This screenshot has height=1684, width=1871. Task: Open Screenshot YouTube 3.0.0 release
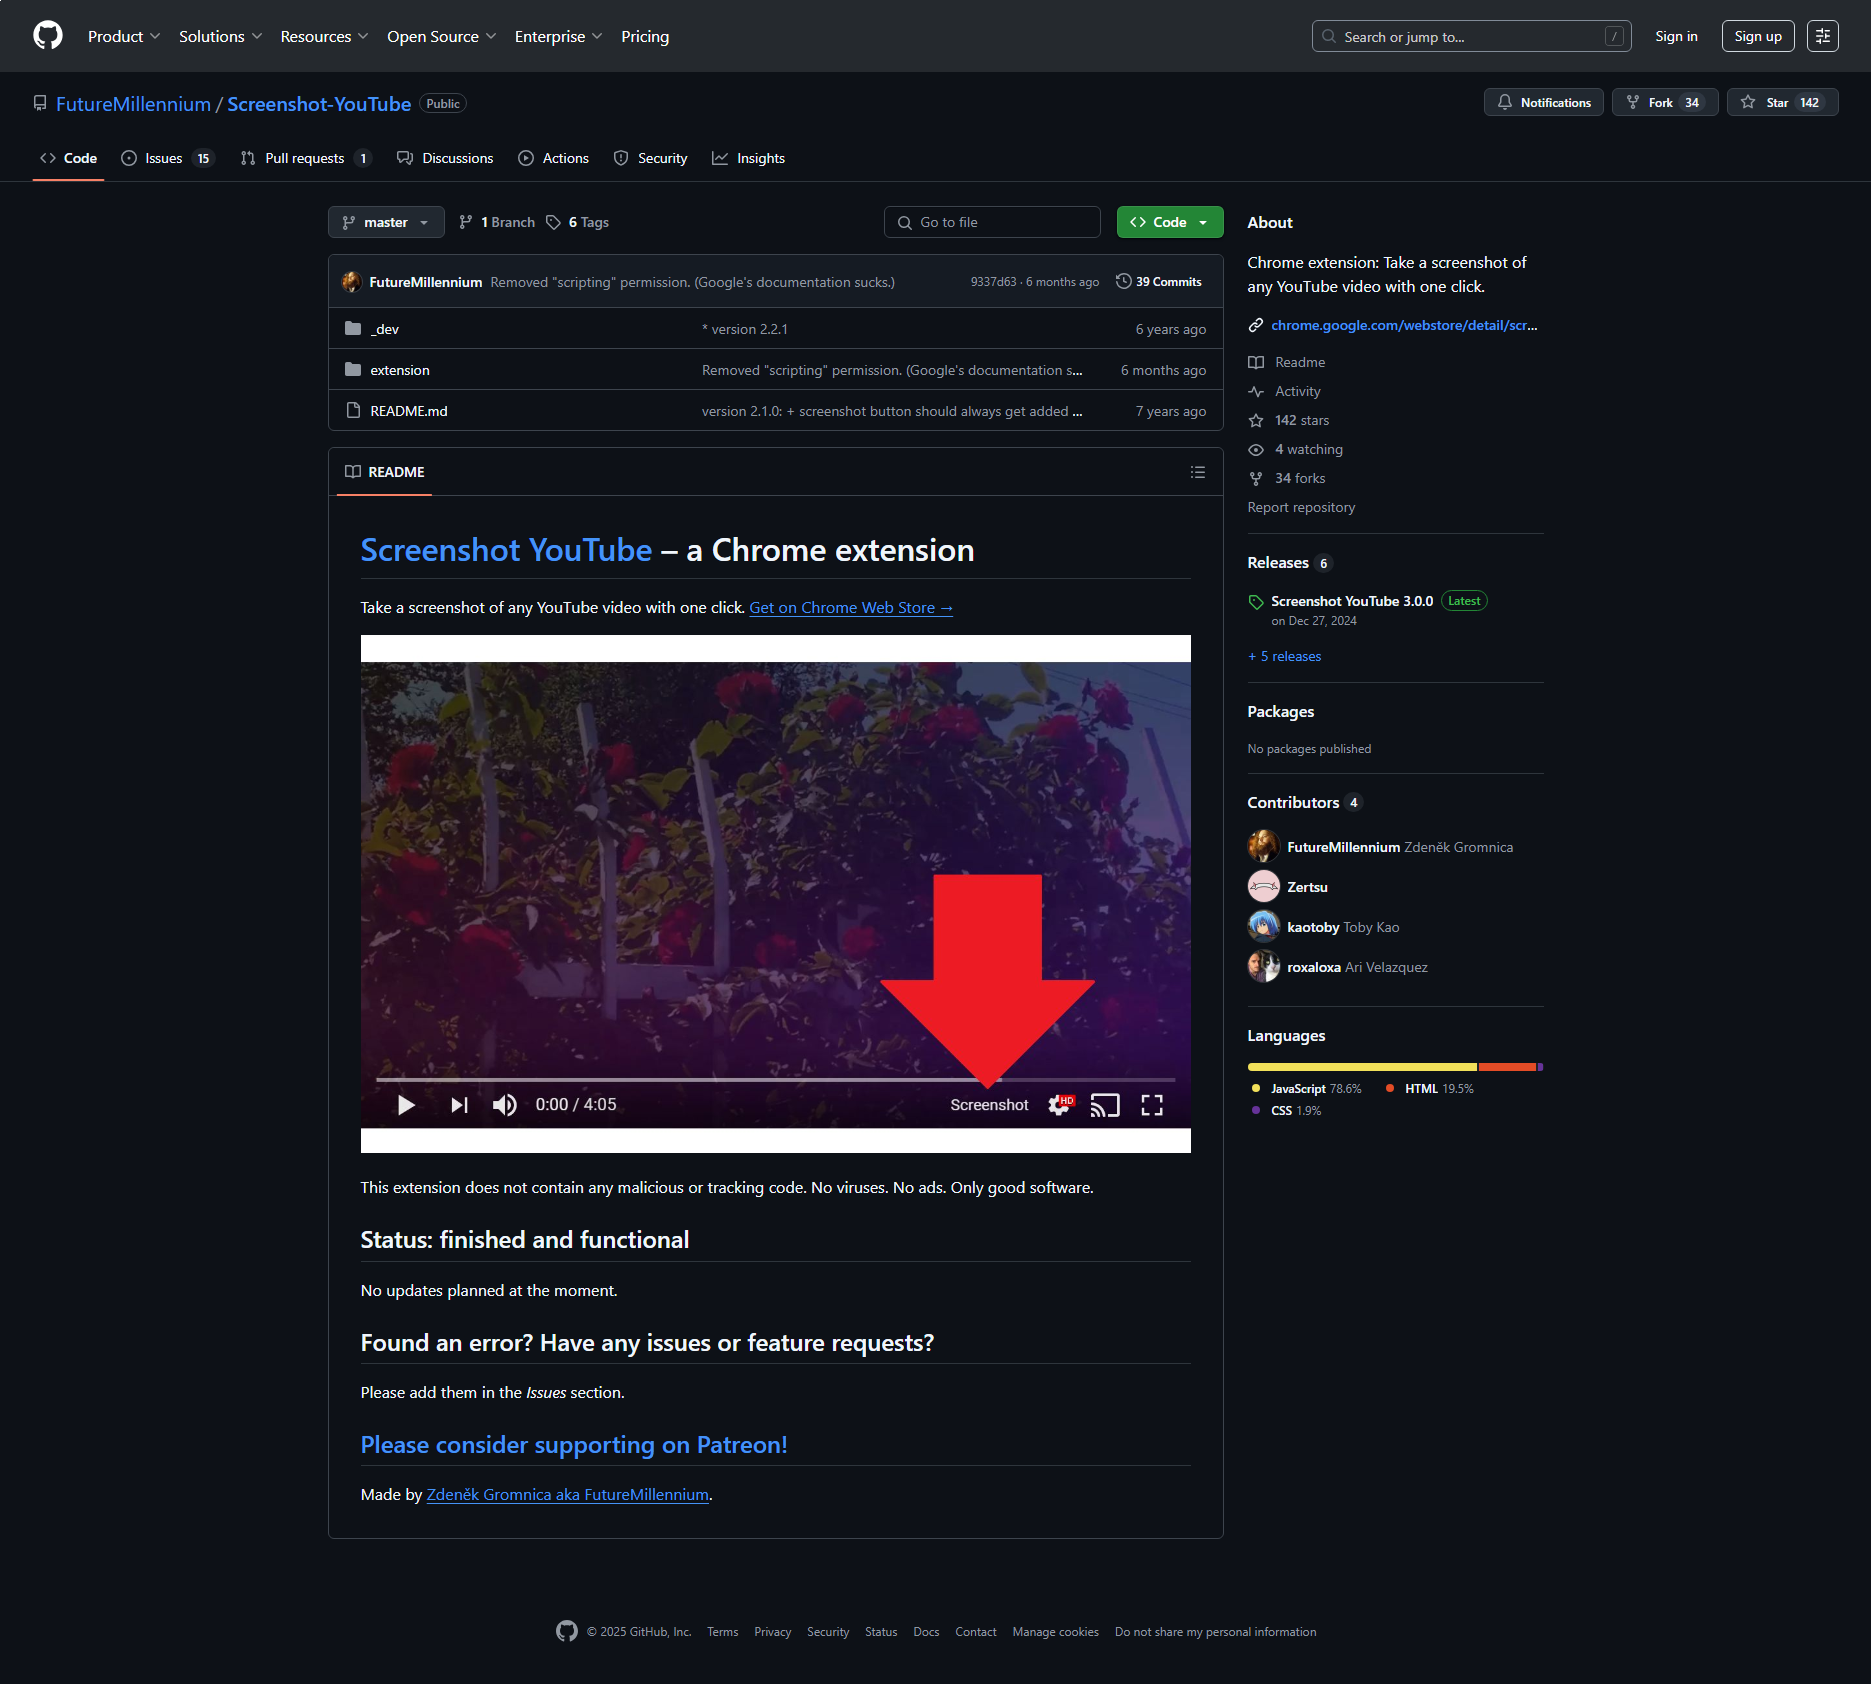click(1352, 601)
